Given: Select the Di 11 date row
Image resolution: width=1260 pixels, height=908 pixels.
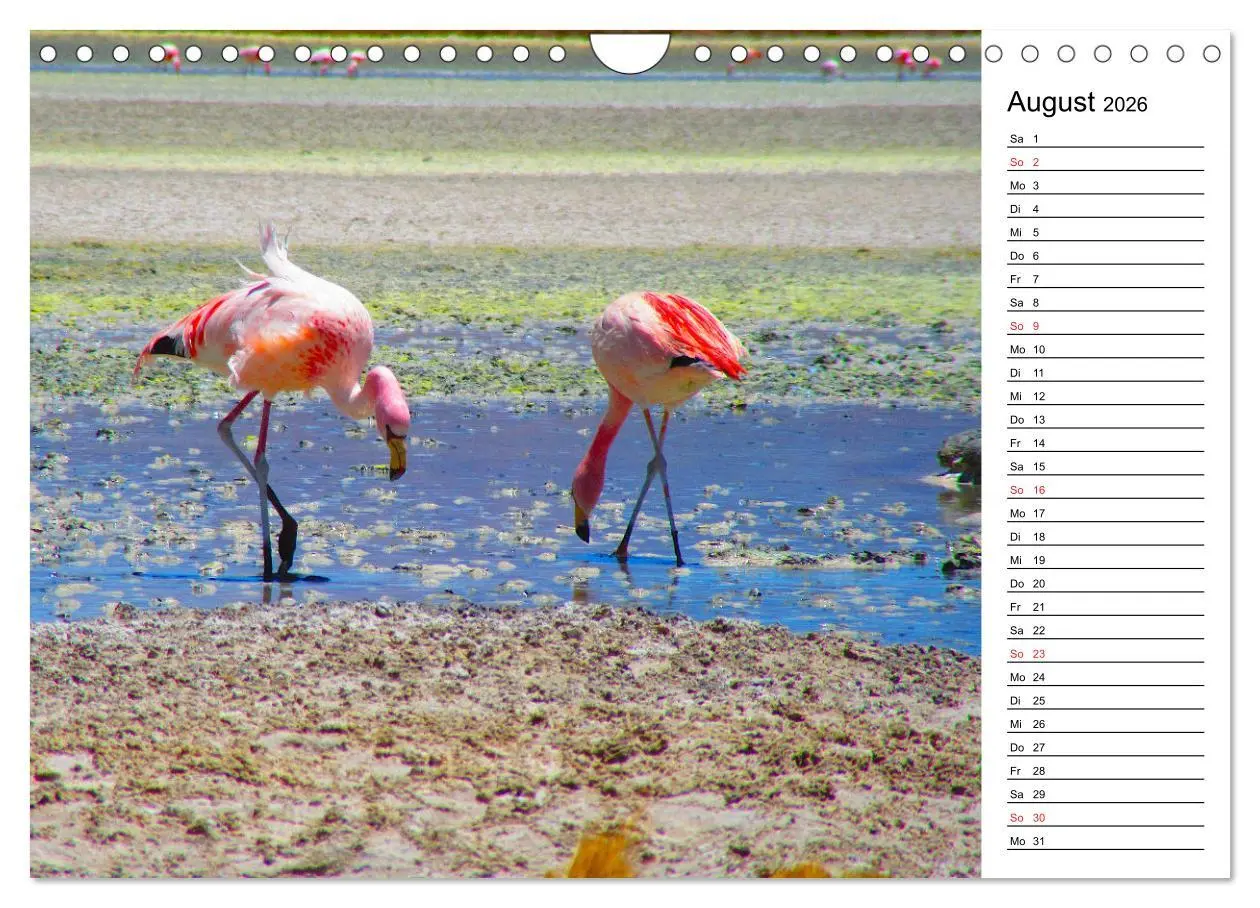Looking at the screenshot, I should pos(1105,373).
